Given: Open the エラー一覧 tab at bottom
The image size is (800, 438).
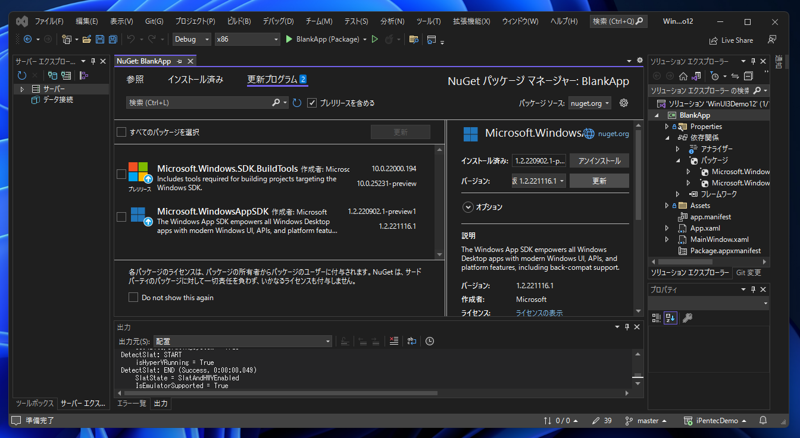Looking at the screenshot, I should 132,403.
